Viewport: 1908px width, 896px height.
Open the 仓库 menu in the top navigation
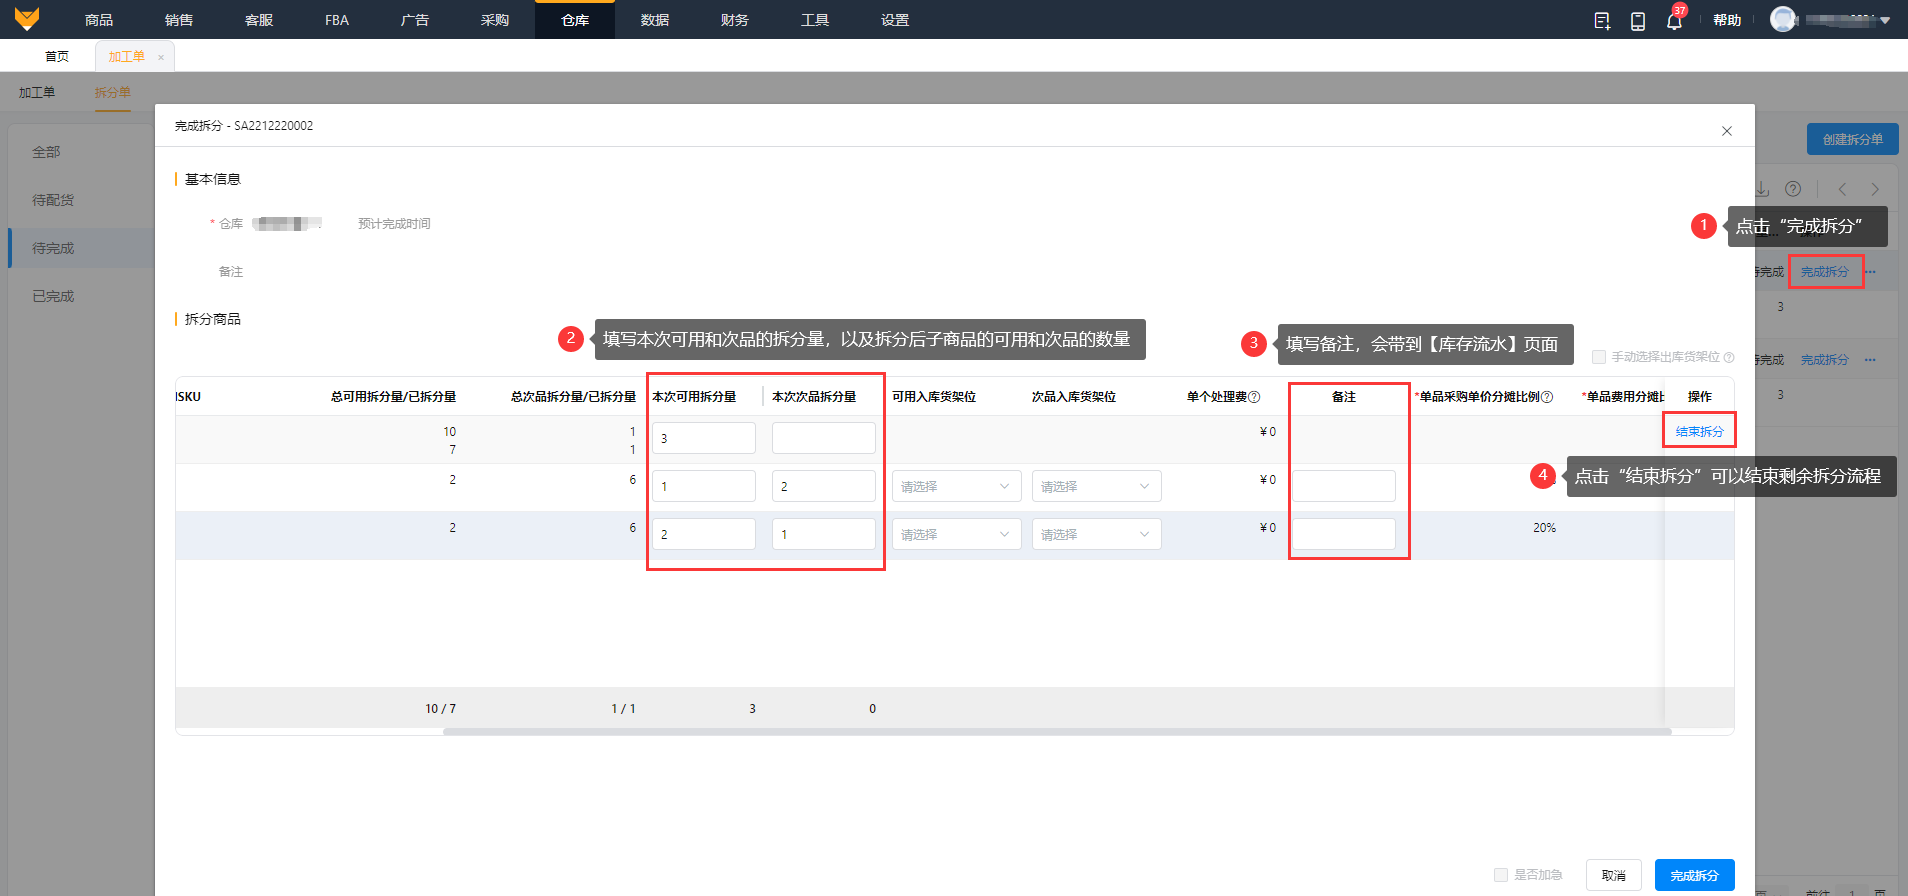(575, 20)
